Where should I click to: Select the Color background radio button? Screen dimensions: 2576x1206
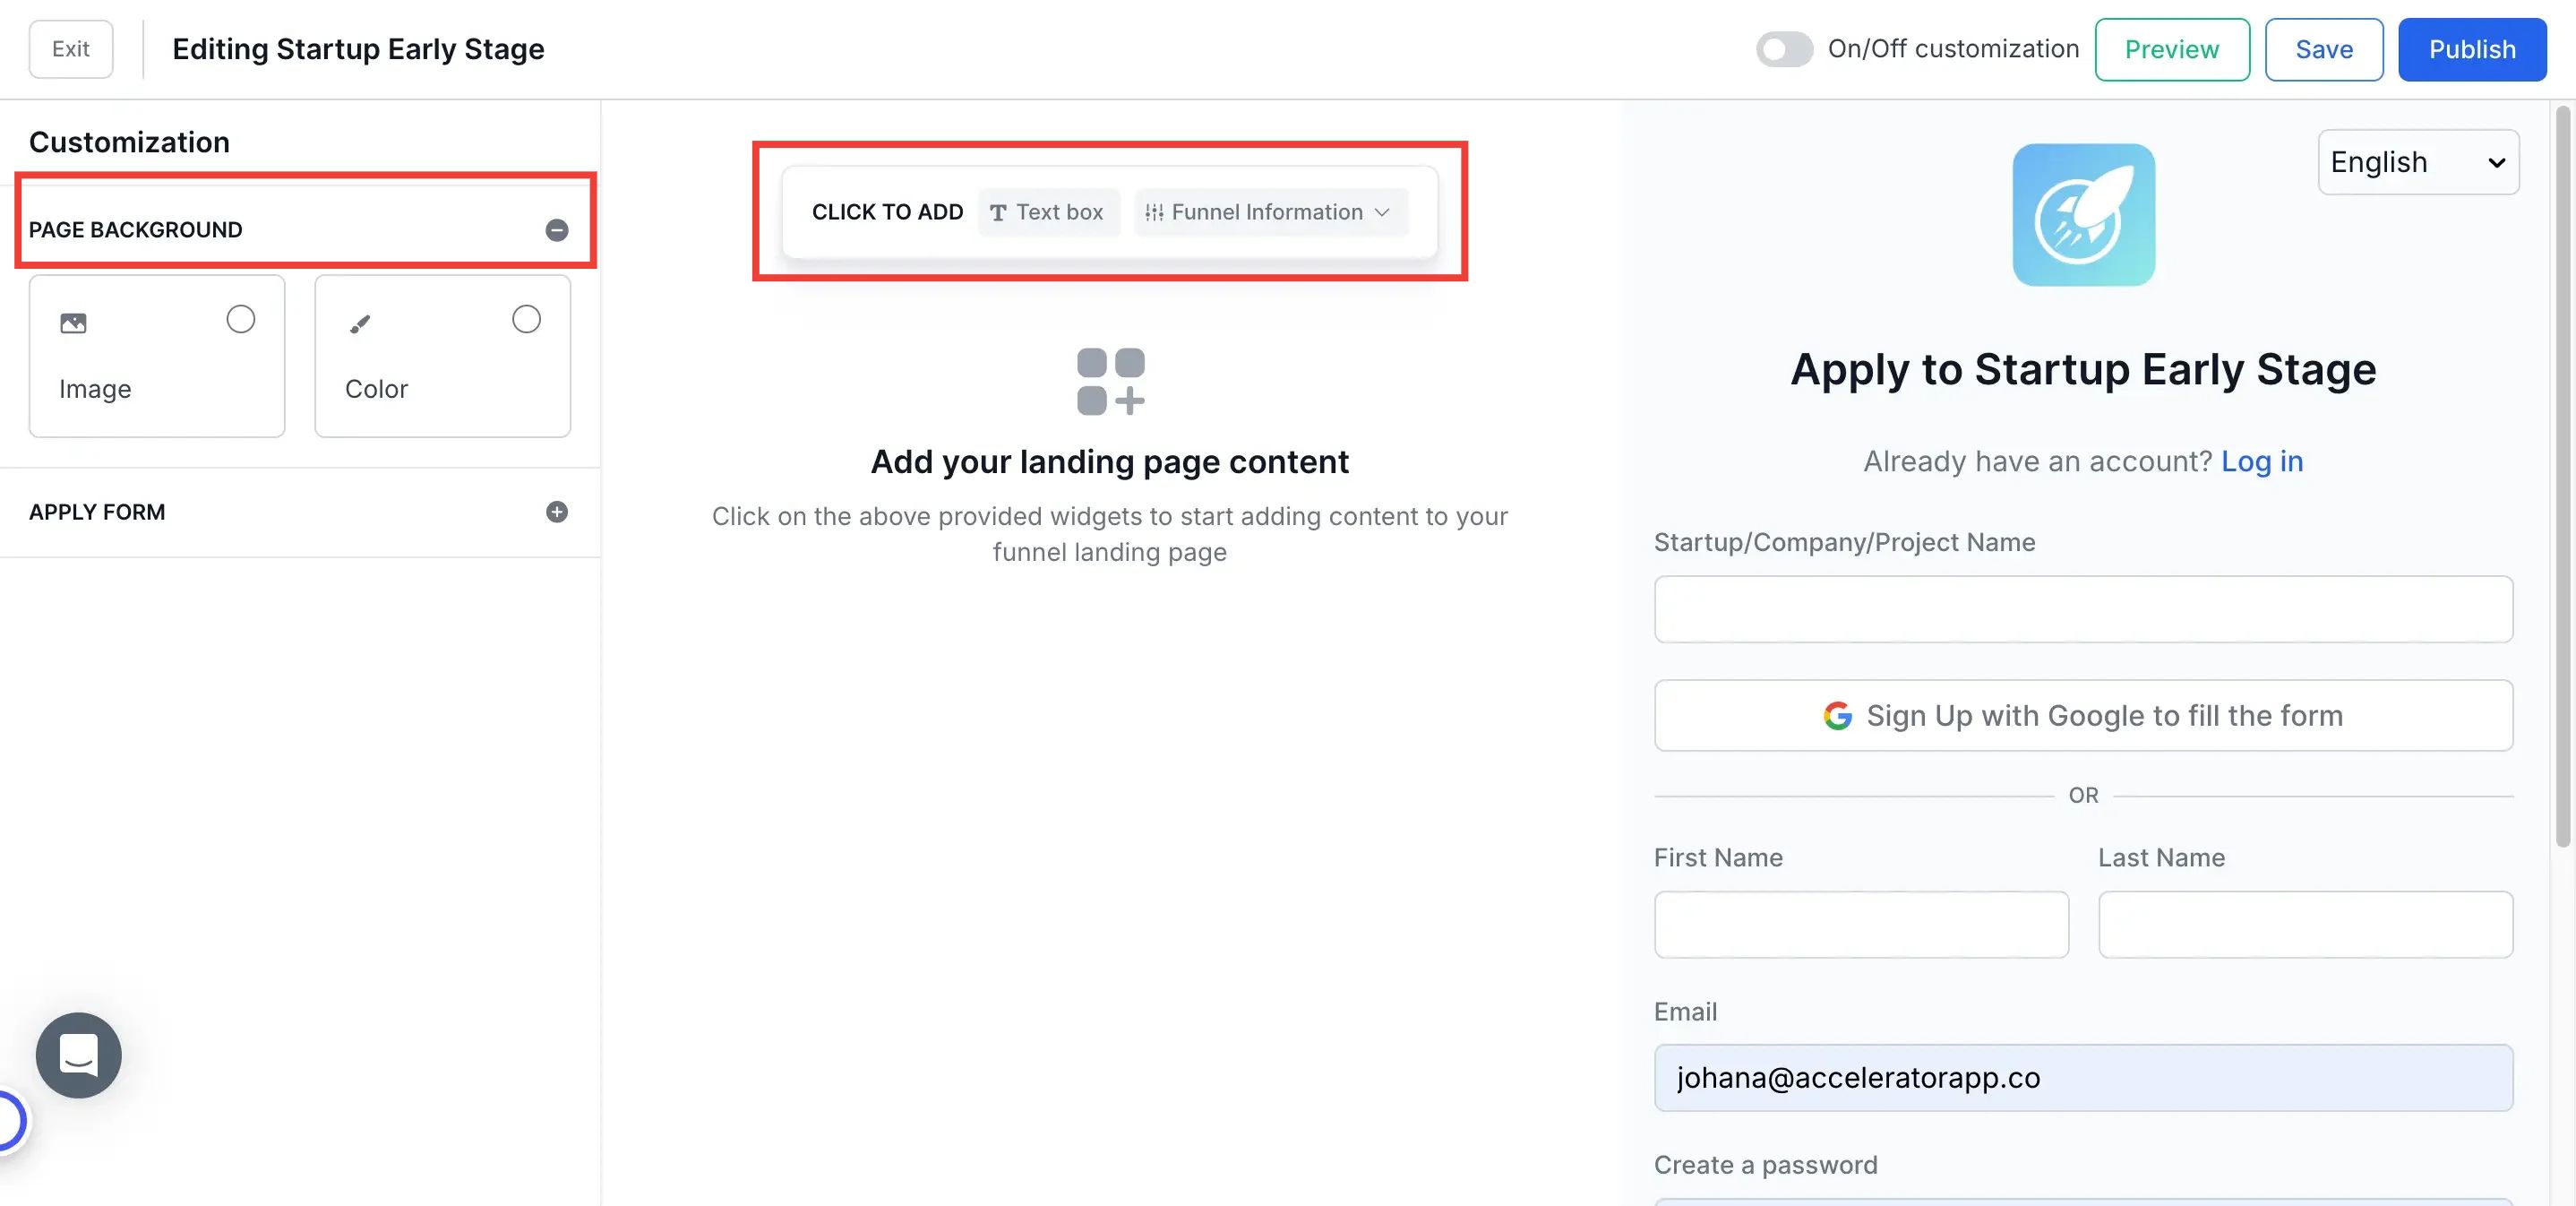click(526, 319)
